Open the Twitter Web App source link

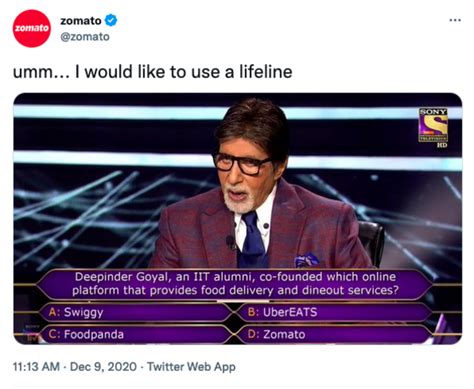[191, 367]
